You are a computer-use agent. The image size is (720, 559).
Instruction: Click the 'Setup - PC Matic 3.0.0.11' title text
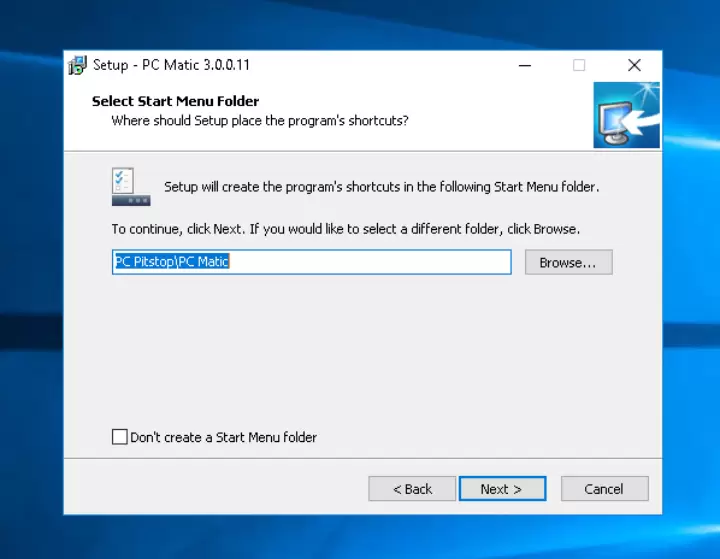pyautogui.click(x=171, y=65)
